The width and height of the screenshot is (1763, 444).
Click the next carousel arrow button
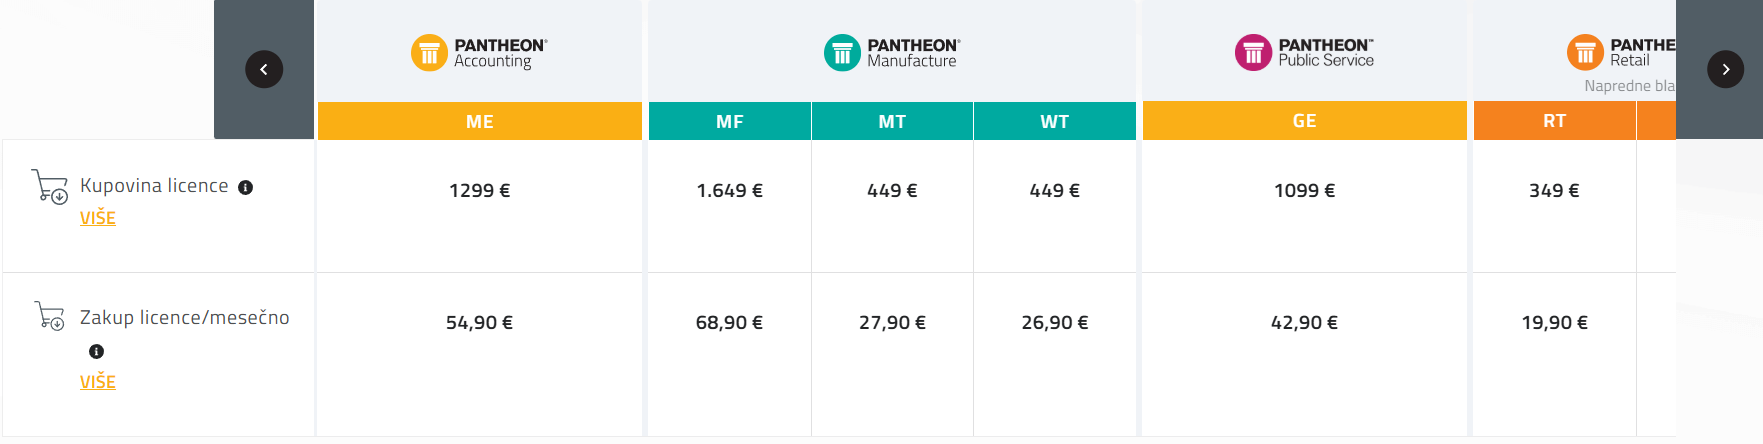1725,69
